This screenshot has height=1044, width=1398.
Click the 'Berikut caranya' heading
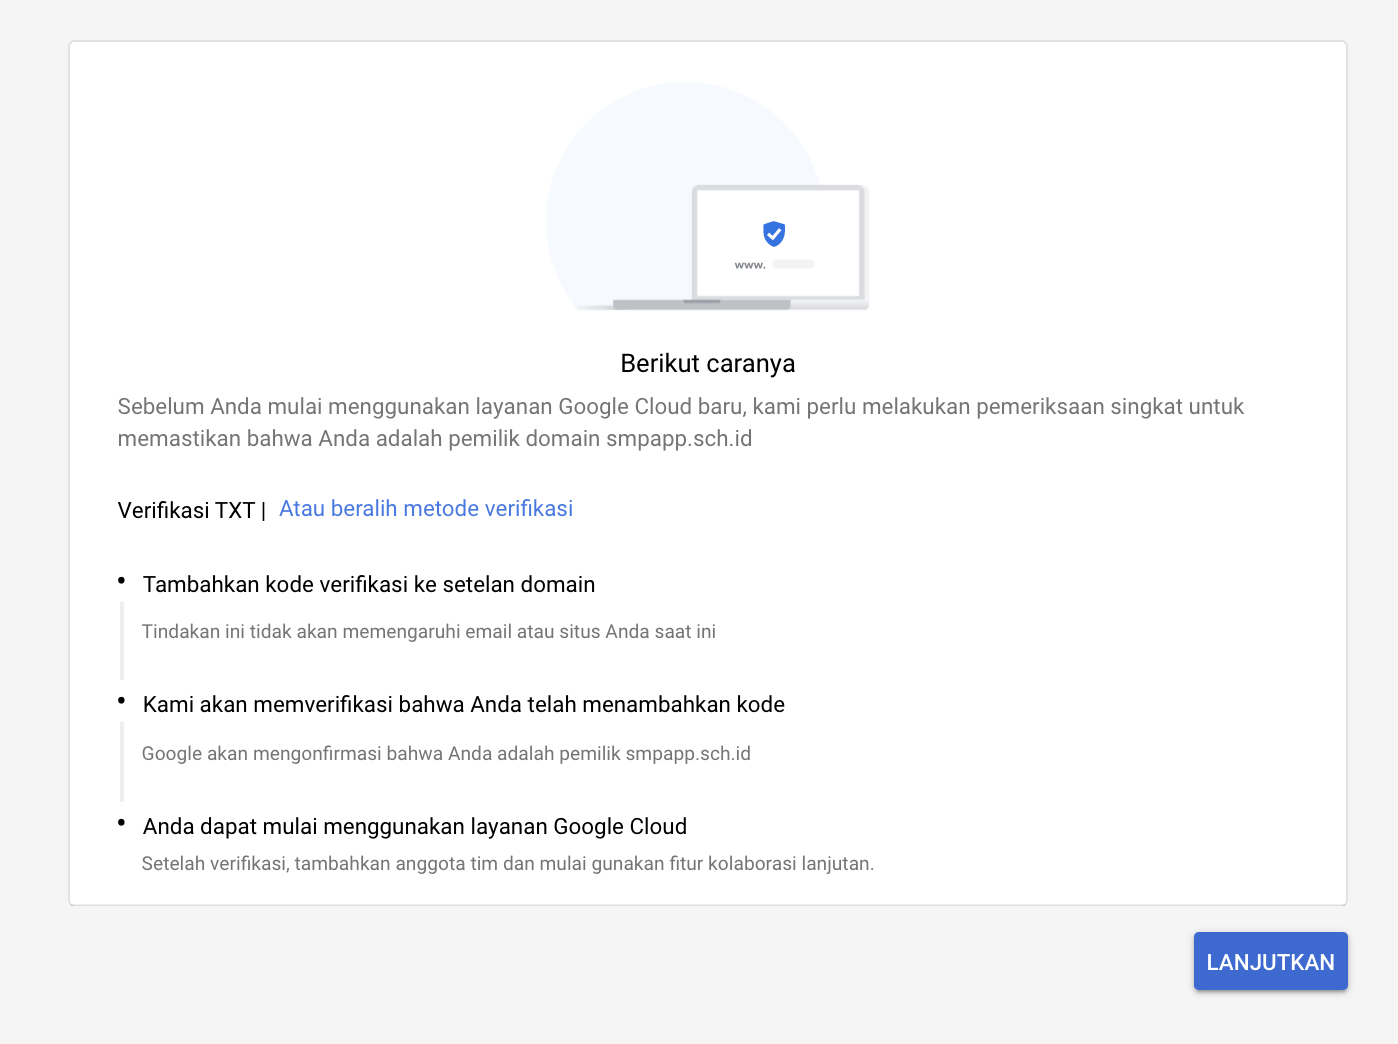coord(707,363)
